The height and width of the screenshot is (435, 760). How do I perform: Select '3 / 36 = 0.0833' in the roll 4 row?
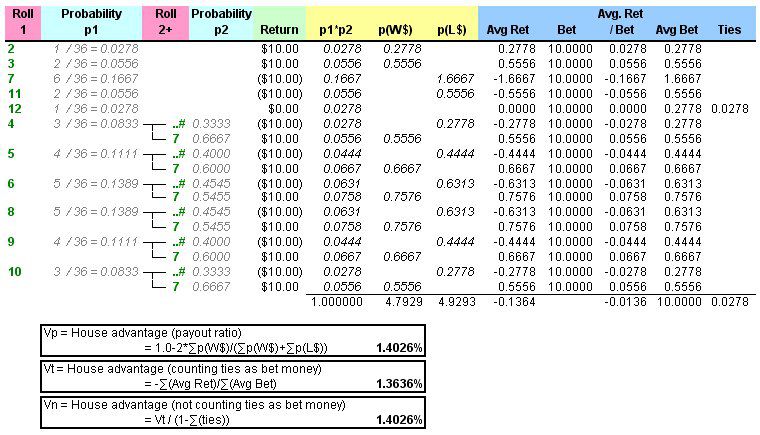[96, 124]
